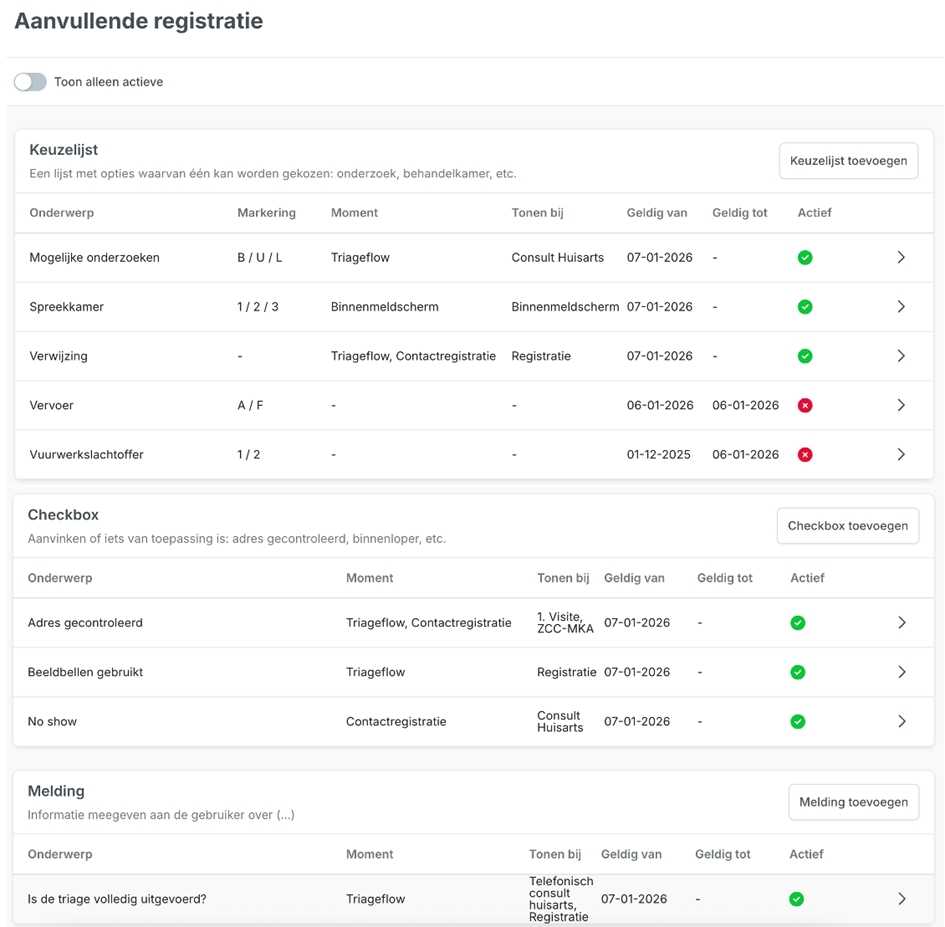Click green active status icon for Spreekkamer
Image resolution: width=945 pixels, height=927 pixels.
(805, 307)
